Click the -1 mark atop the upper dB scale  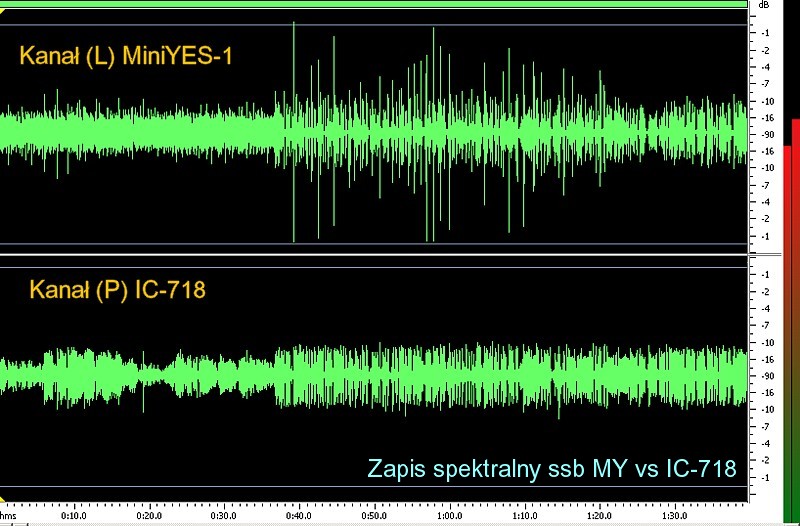(x=765, y=33)
